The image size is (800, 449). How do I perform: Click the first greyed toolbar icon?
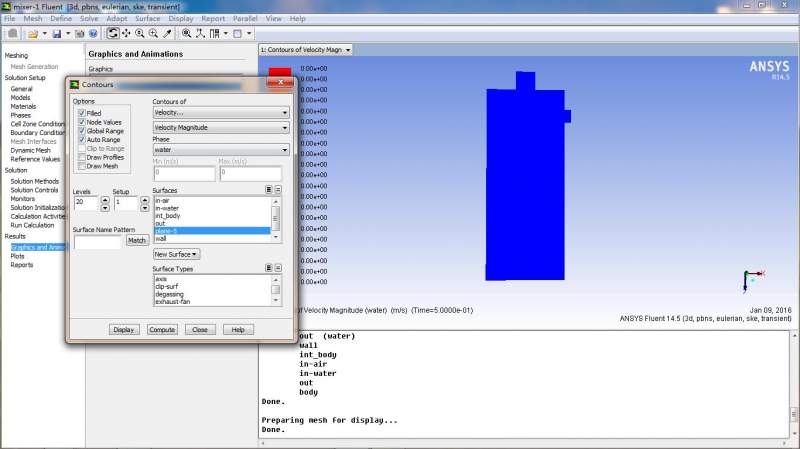pos(13,34)
